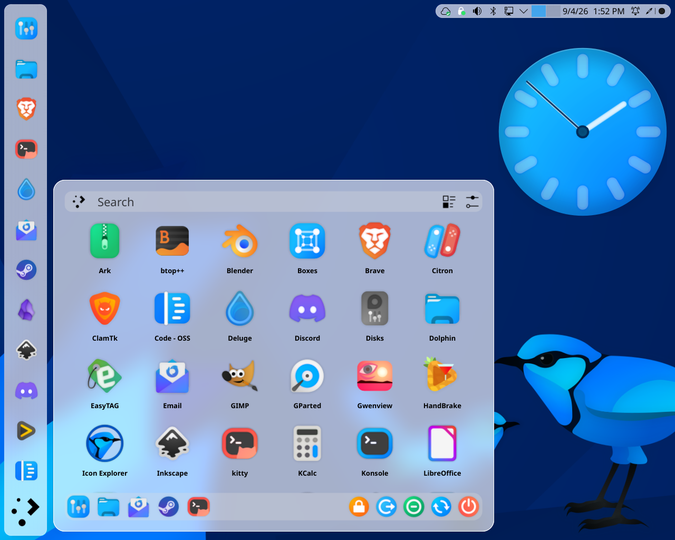Show notifications via the bell icon
The height and width of the screenshot is (540, 675).
tap(635, 11)
